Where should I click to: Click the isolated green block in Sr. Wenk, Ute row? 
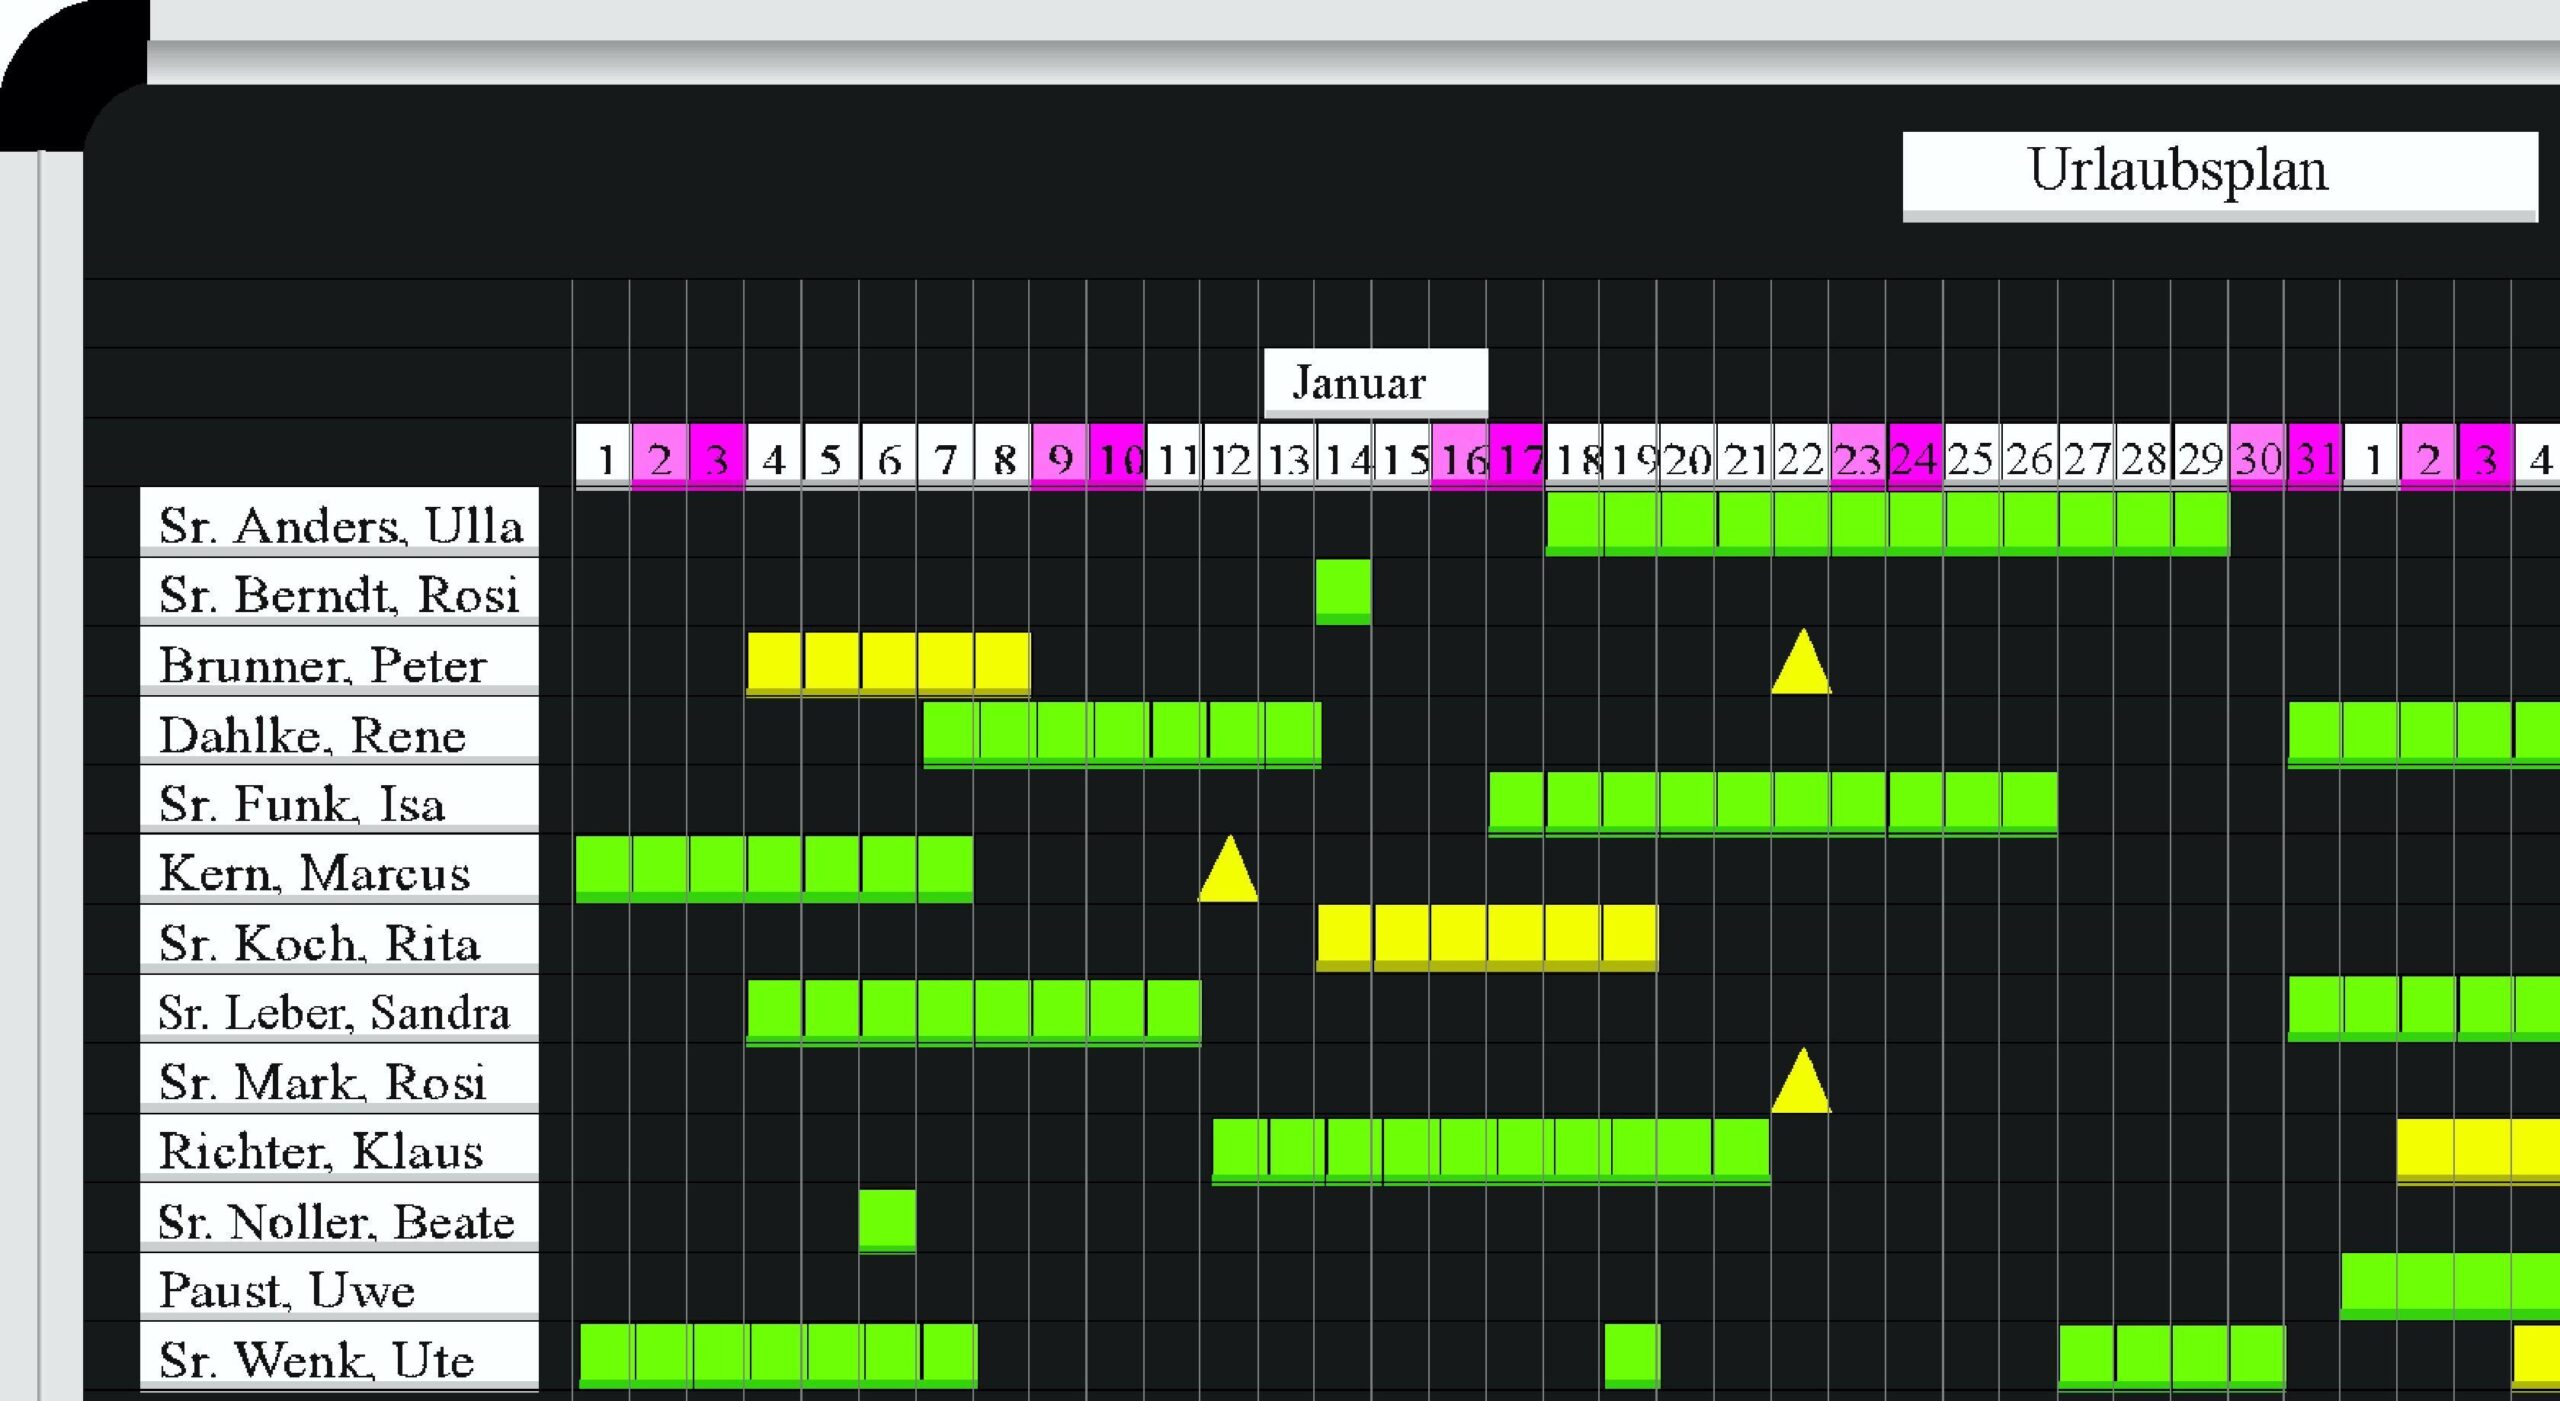click(x=1632, y=1355)
